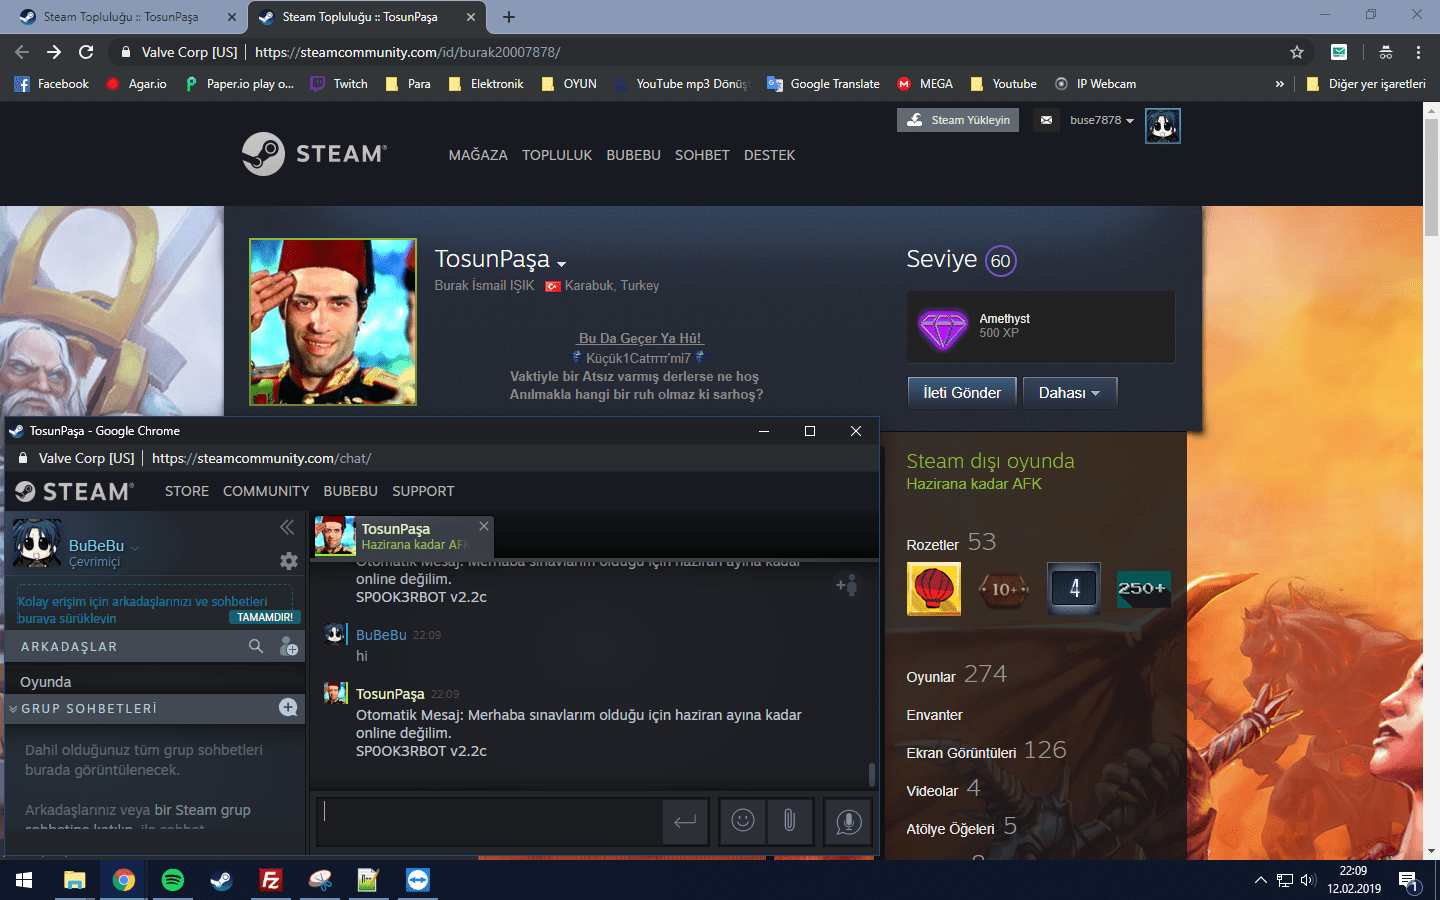Image resolution: width=1440 pixels, height=900 pixels.
Task: Close the TosunPaşa chat tab
Action: click(484, 526)
